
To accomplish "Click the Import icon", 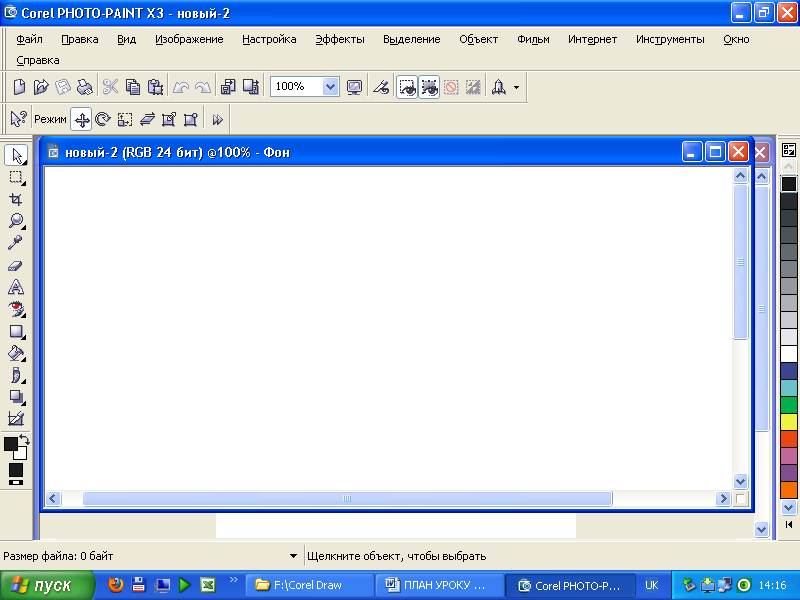I will 228,87.
